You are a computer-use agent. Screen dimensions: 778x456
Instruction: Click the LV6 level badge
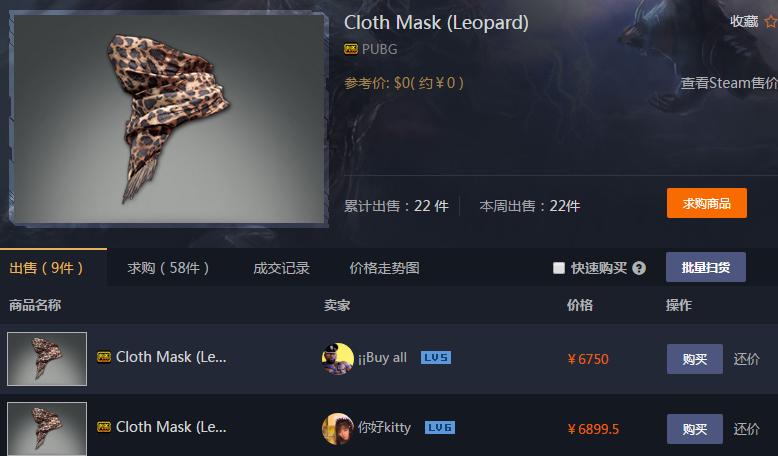click(x=440, y=428)
